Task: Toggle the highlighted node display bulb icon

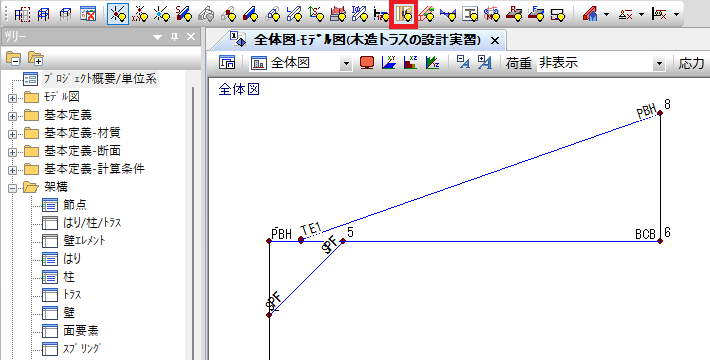Action: 118,14
